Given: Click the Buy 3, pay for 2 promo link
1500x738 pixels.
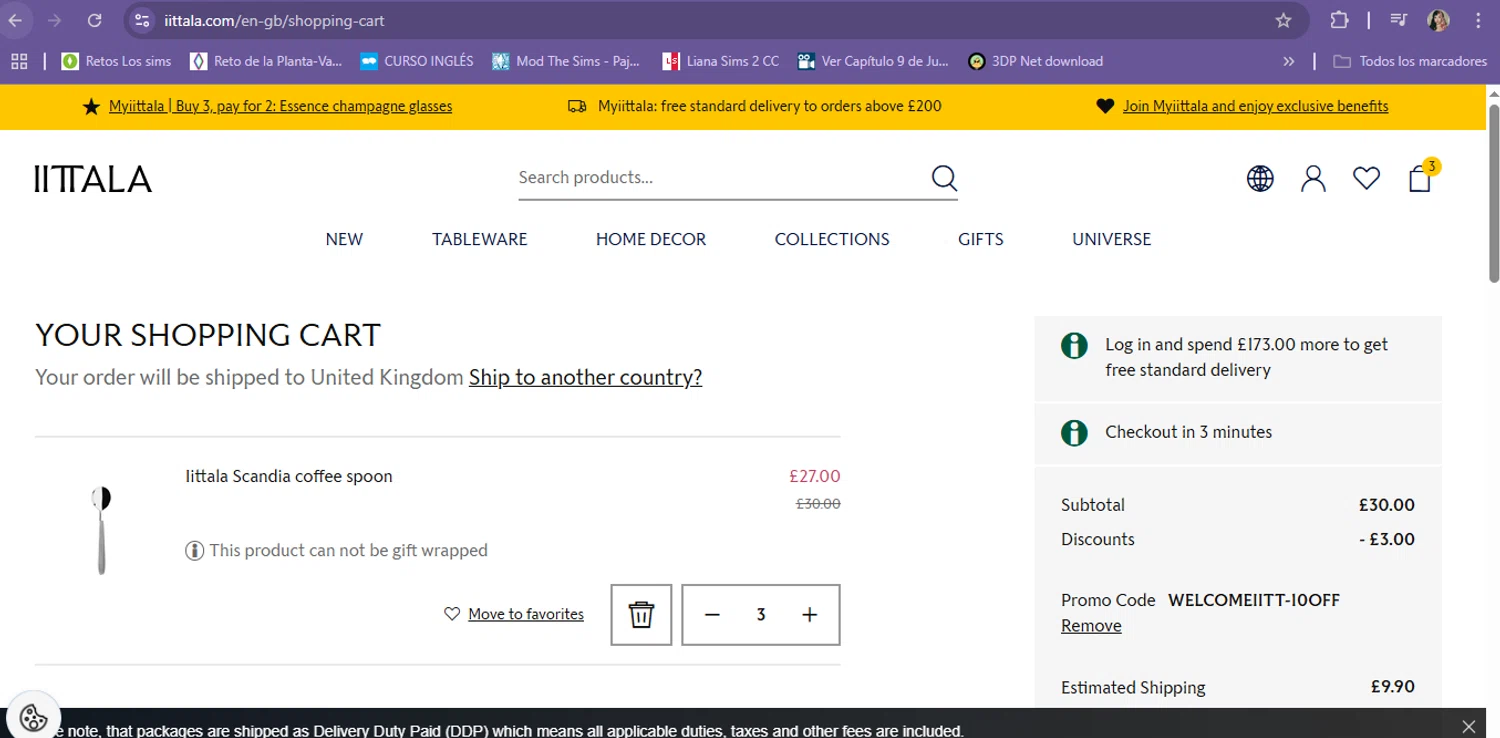Looking at the screenshot, I should 280,106.
